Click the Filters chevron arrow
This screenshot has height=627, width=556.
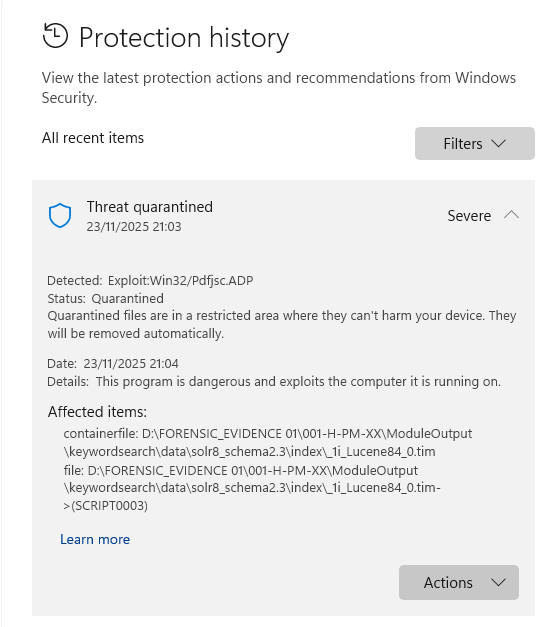pos(498,144)
